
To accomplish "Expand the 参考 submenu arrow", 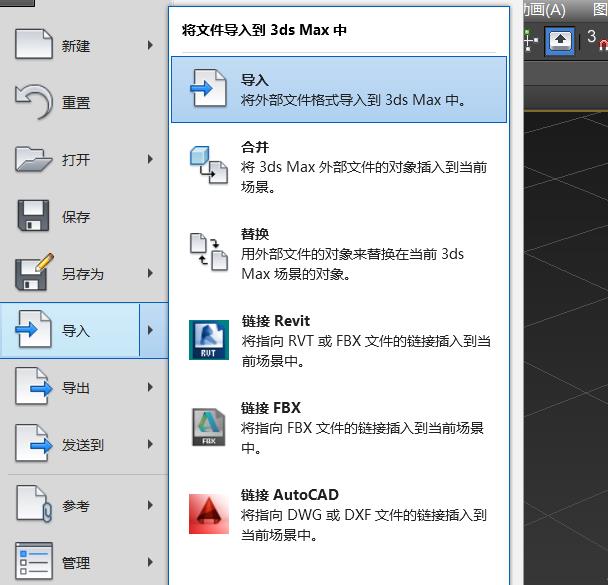I will click(x=150, y=505).
